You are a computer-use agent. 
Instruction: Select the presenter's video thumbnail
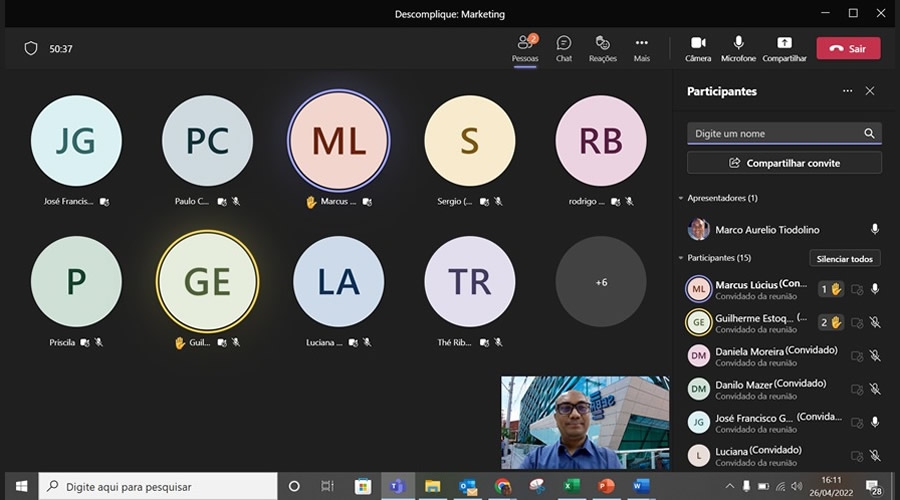coord(585,422)
